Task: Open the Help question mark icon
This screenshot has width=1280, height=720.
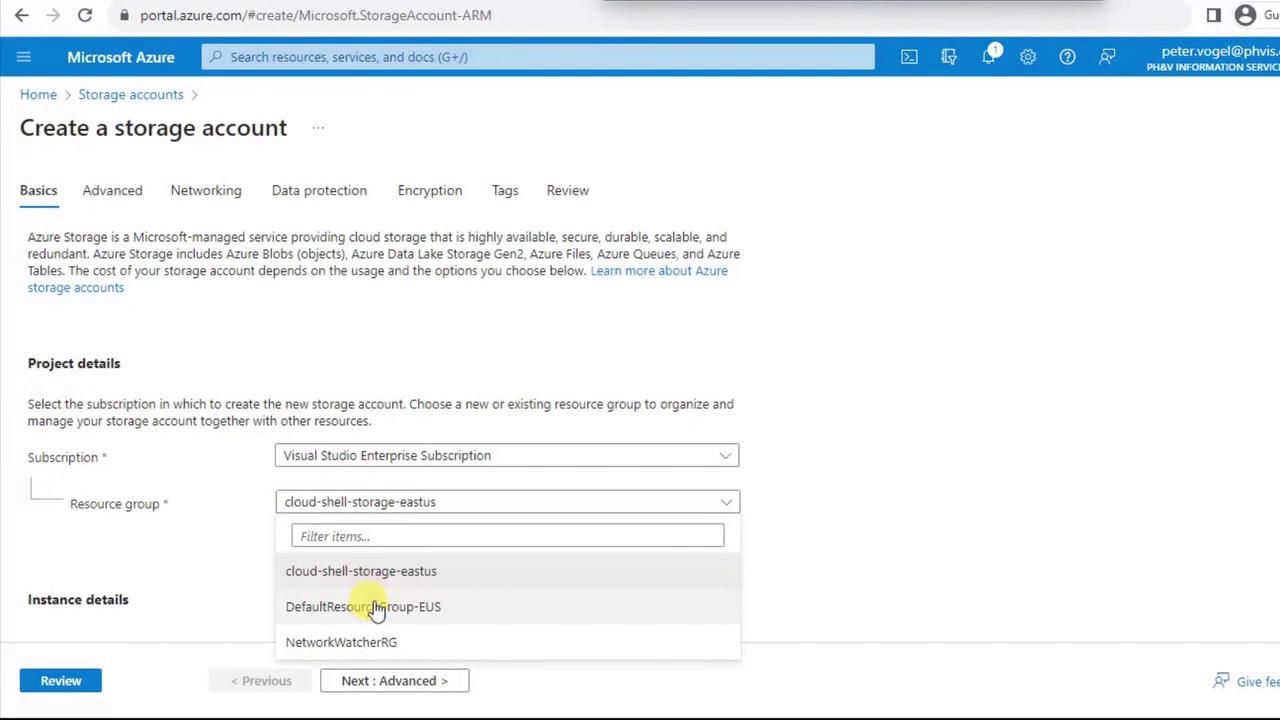Action: (x=1068, y=57)
